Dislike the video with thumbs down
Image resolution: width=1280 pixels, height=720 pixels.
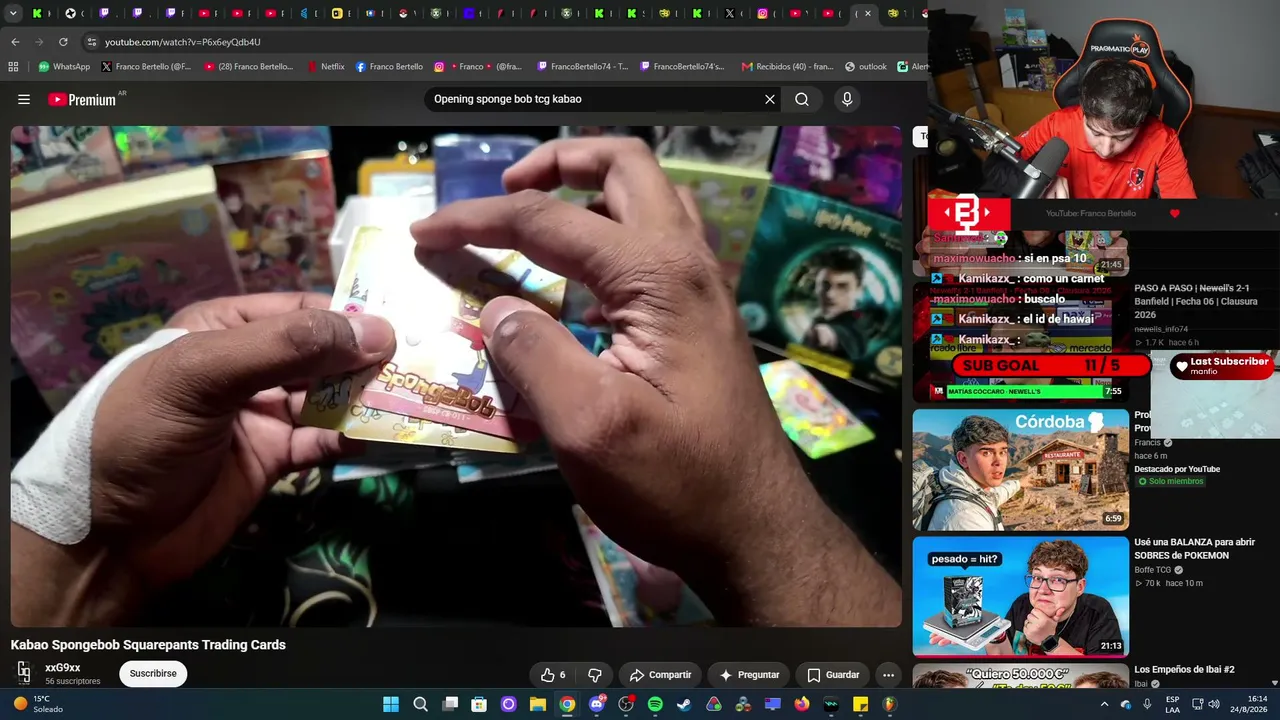(595, 675)
